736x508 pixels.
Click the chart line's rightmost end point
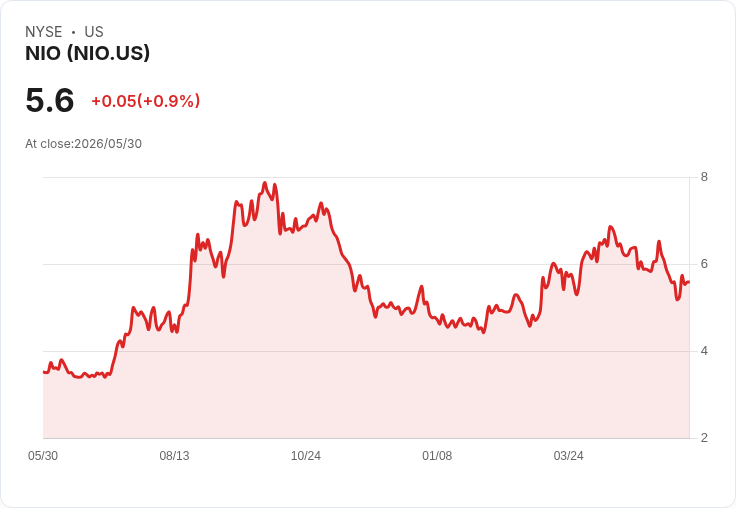[689, 282]
